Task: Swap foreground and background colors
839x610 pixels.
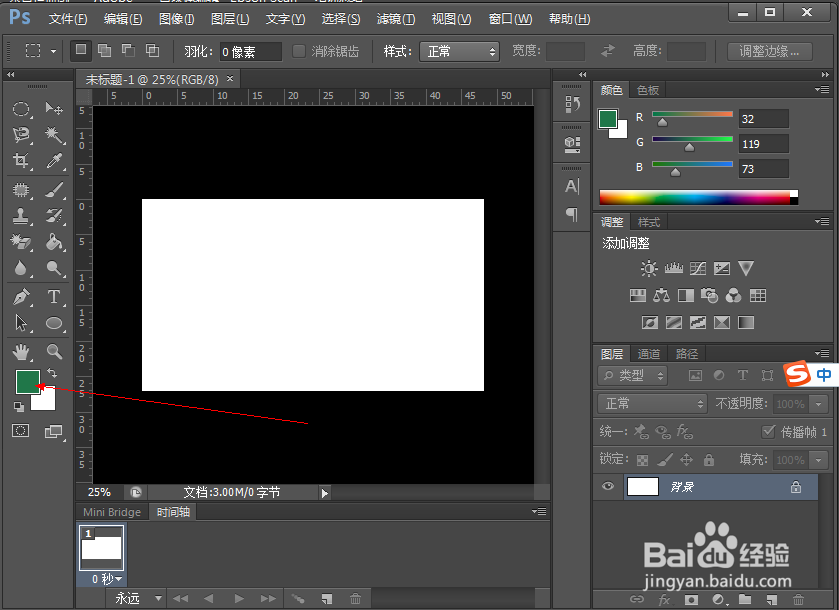Action: (52, 373)
